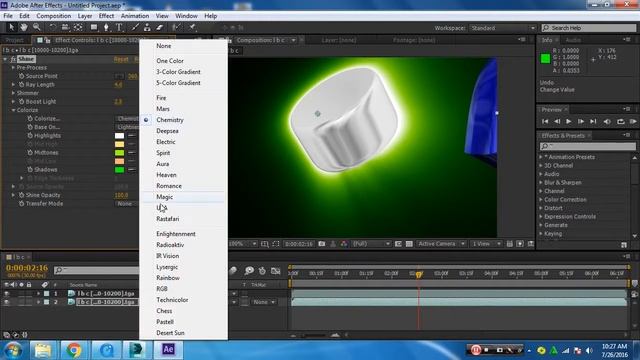The height and width of the screenshot is (360, 640).
Task: Select the Pen tool
Action: coord(106,27)
